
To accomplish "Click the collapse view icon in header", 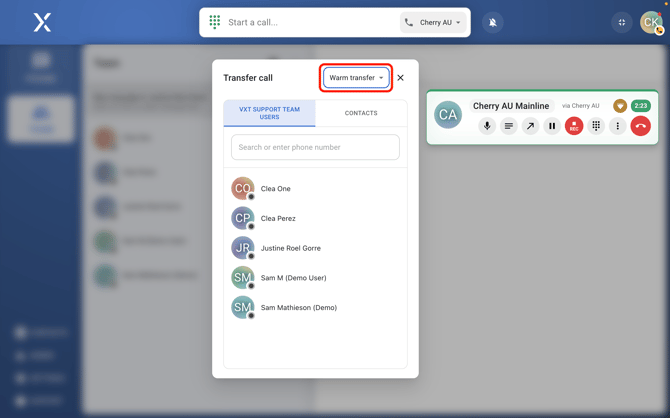I will [x=622, y=22].
